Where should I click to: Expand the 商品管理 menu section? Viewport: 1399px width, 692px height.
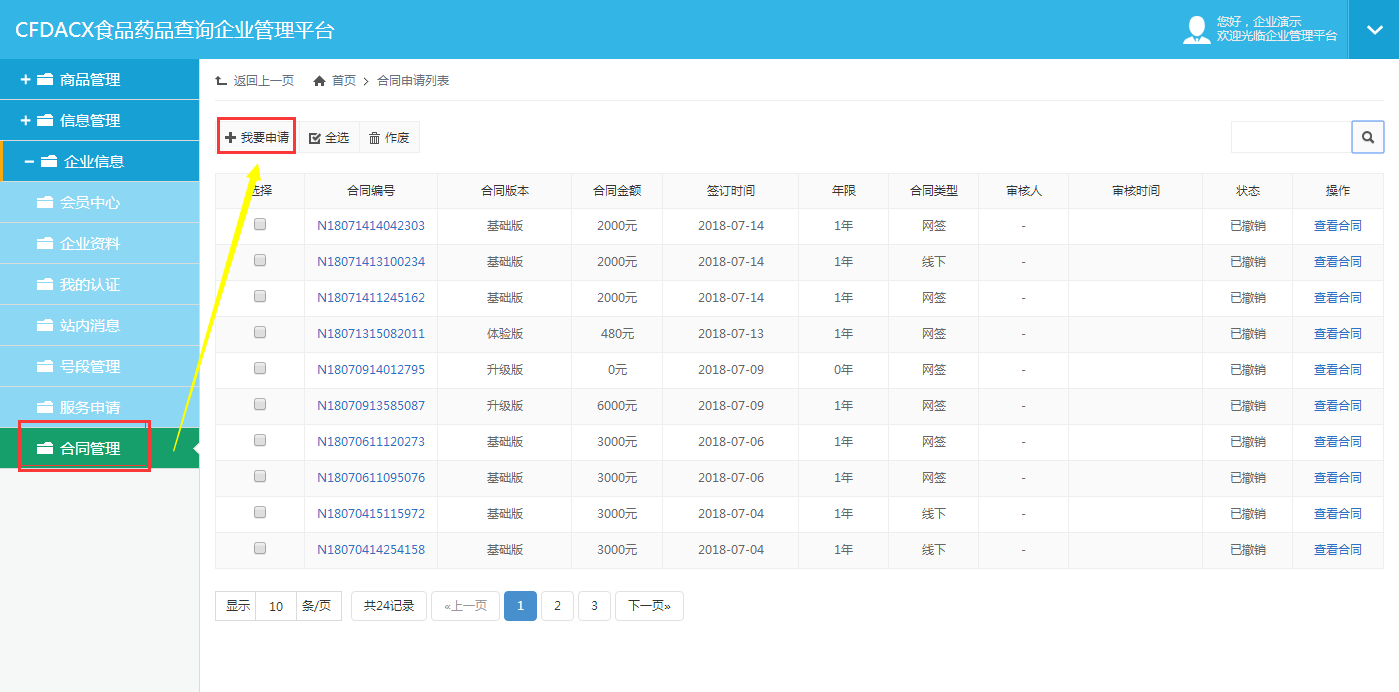click(x=99, y=79)
